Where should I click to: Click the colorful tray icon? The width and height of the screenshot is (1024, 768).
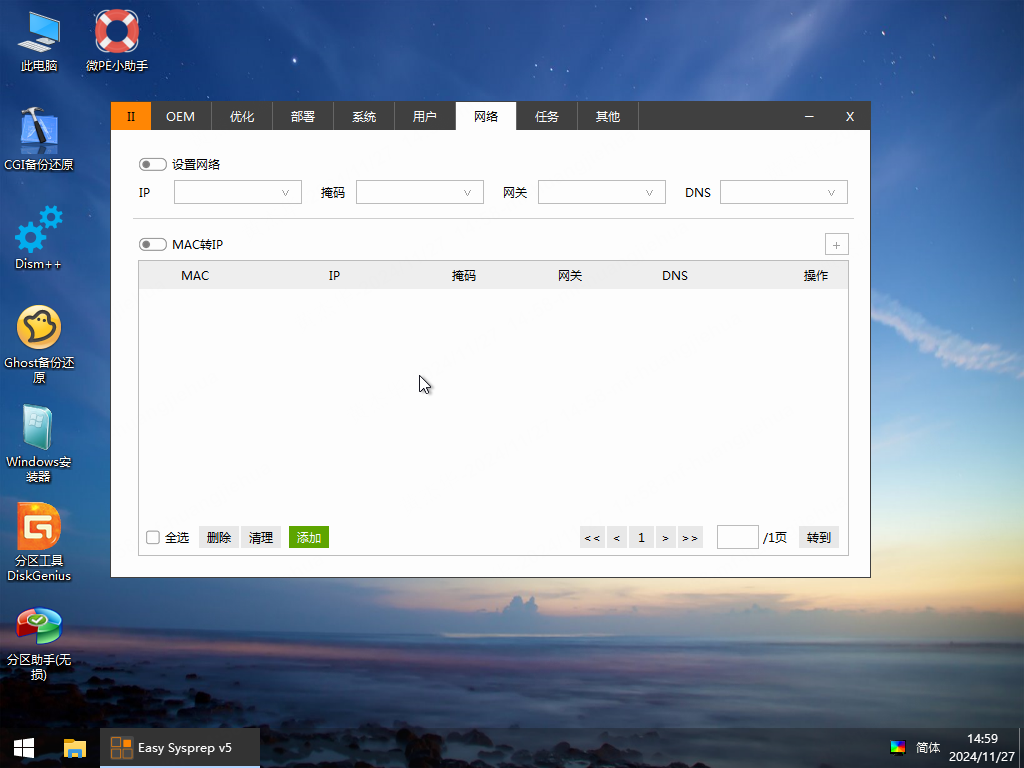point(898,748)
